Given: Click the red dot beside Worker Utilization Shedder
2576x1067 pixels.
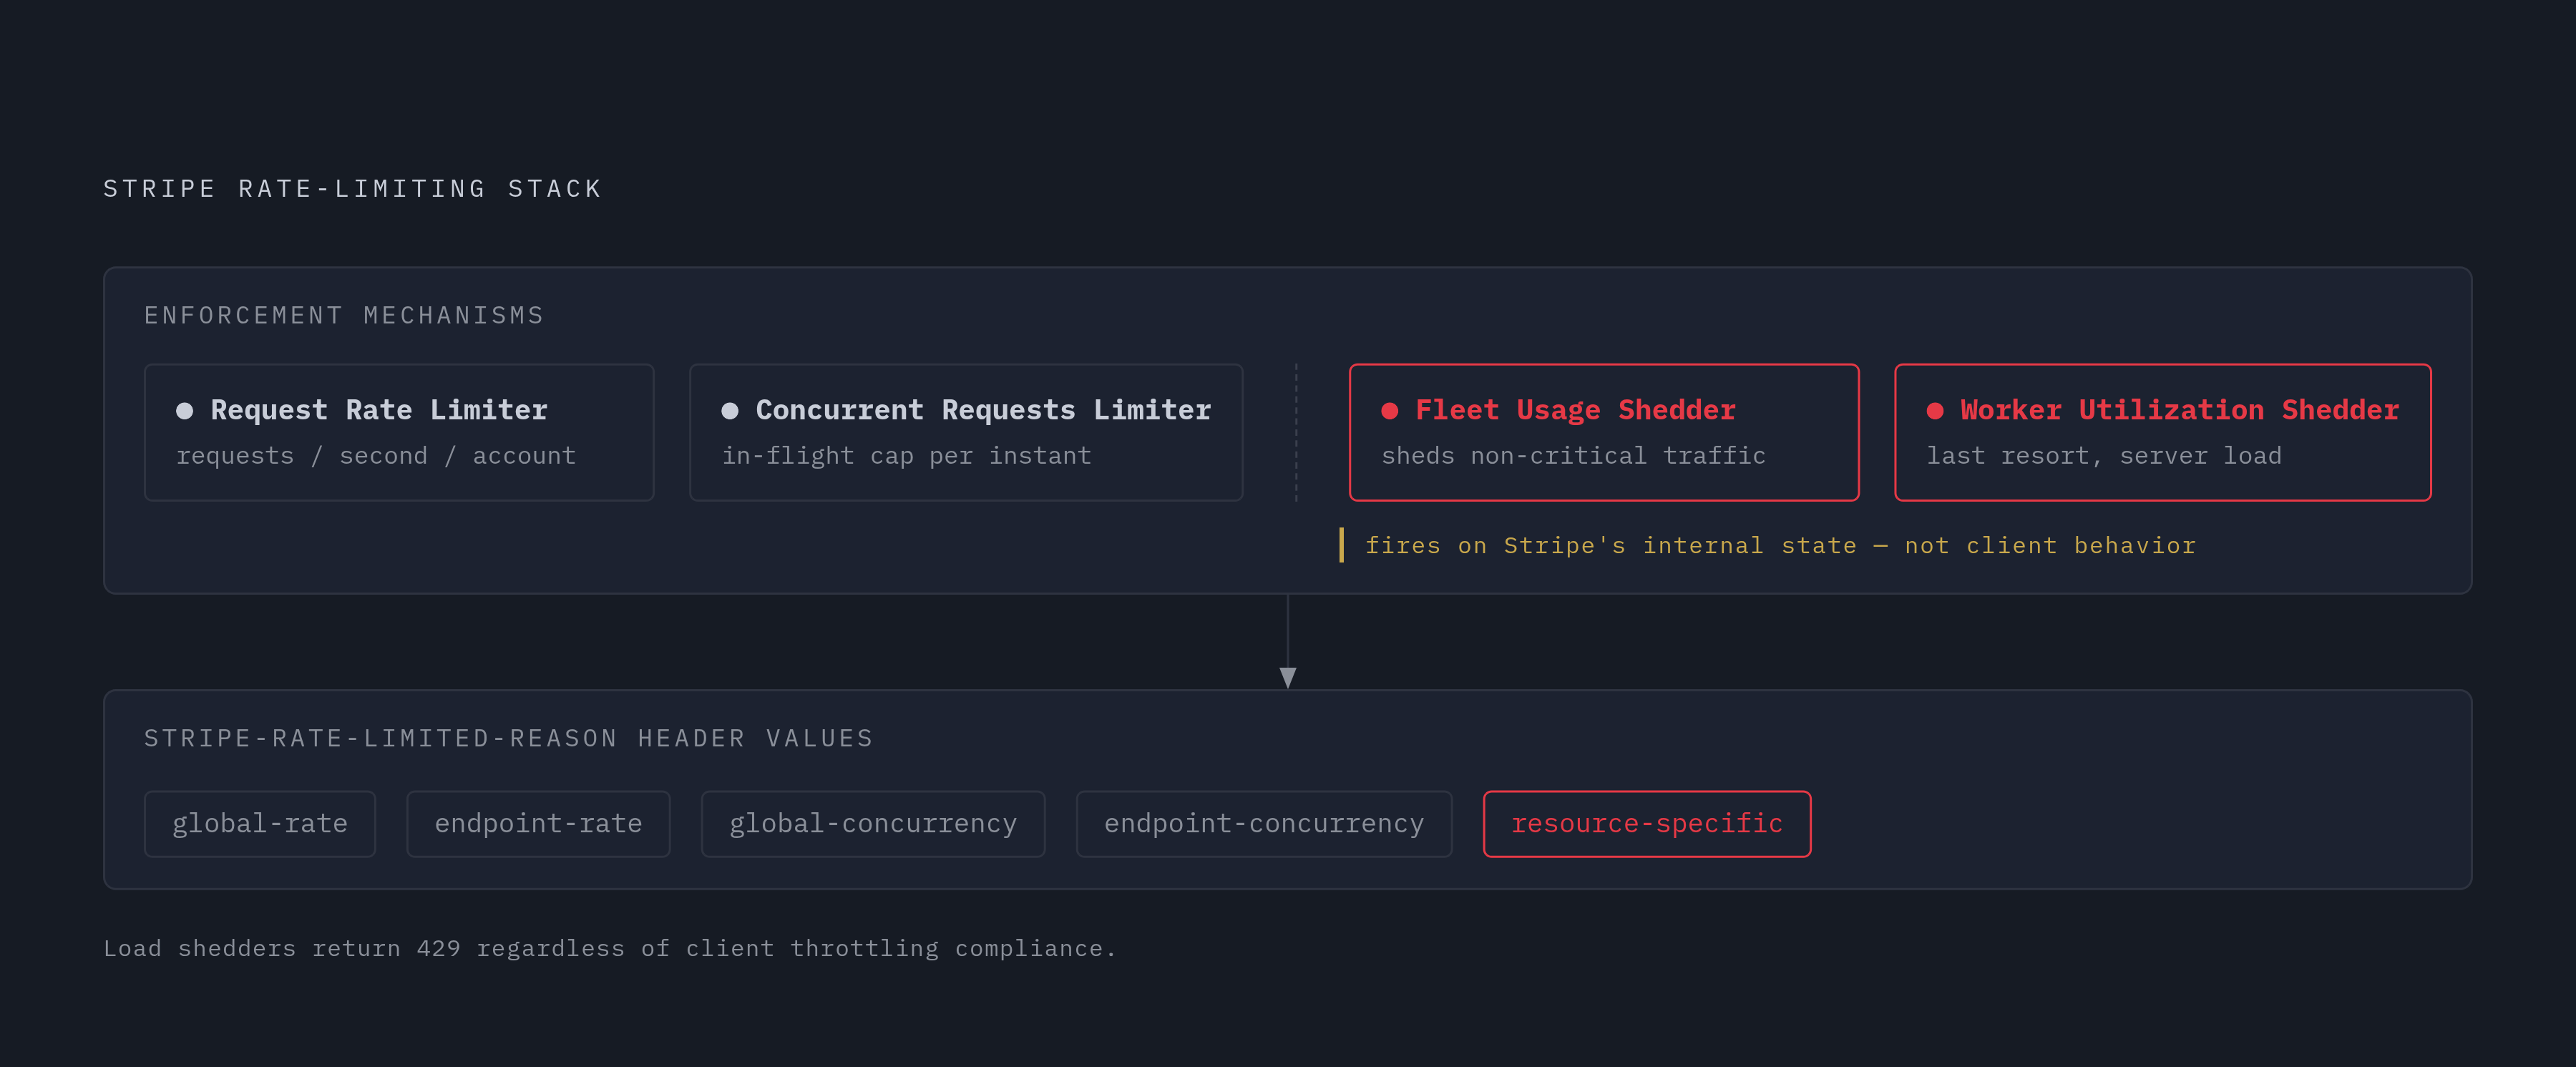Looking at the screenshot, I should pyautogui.click(x=1935, y=411).
